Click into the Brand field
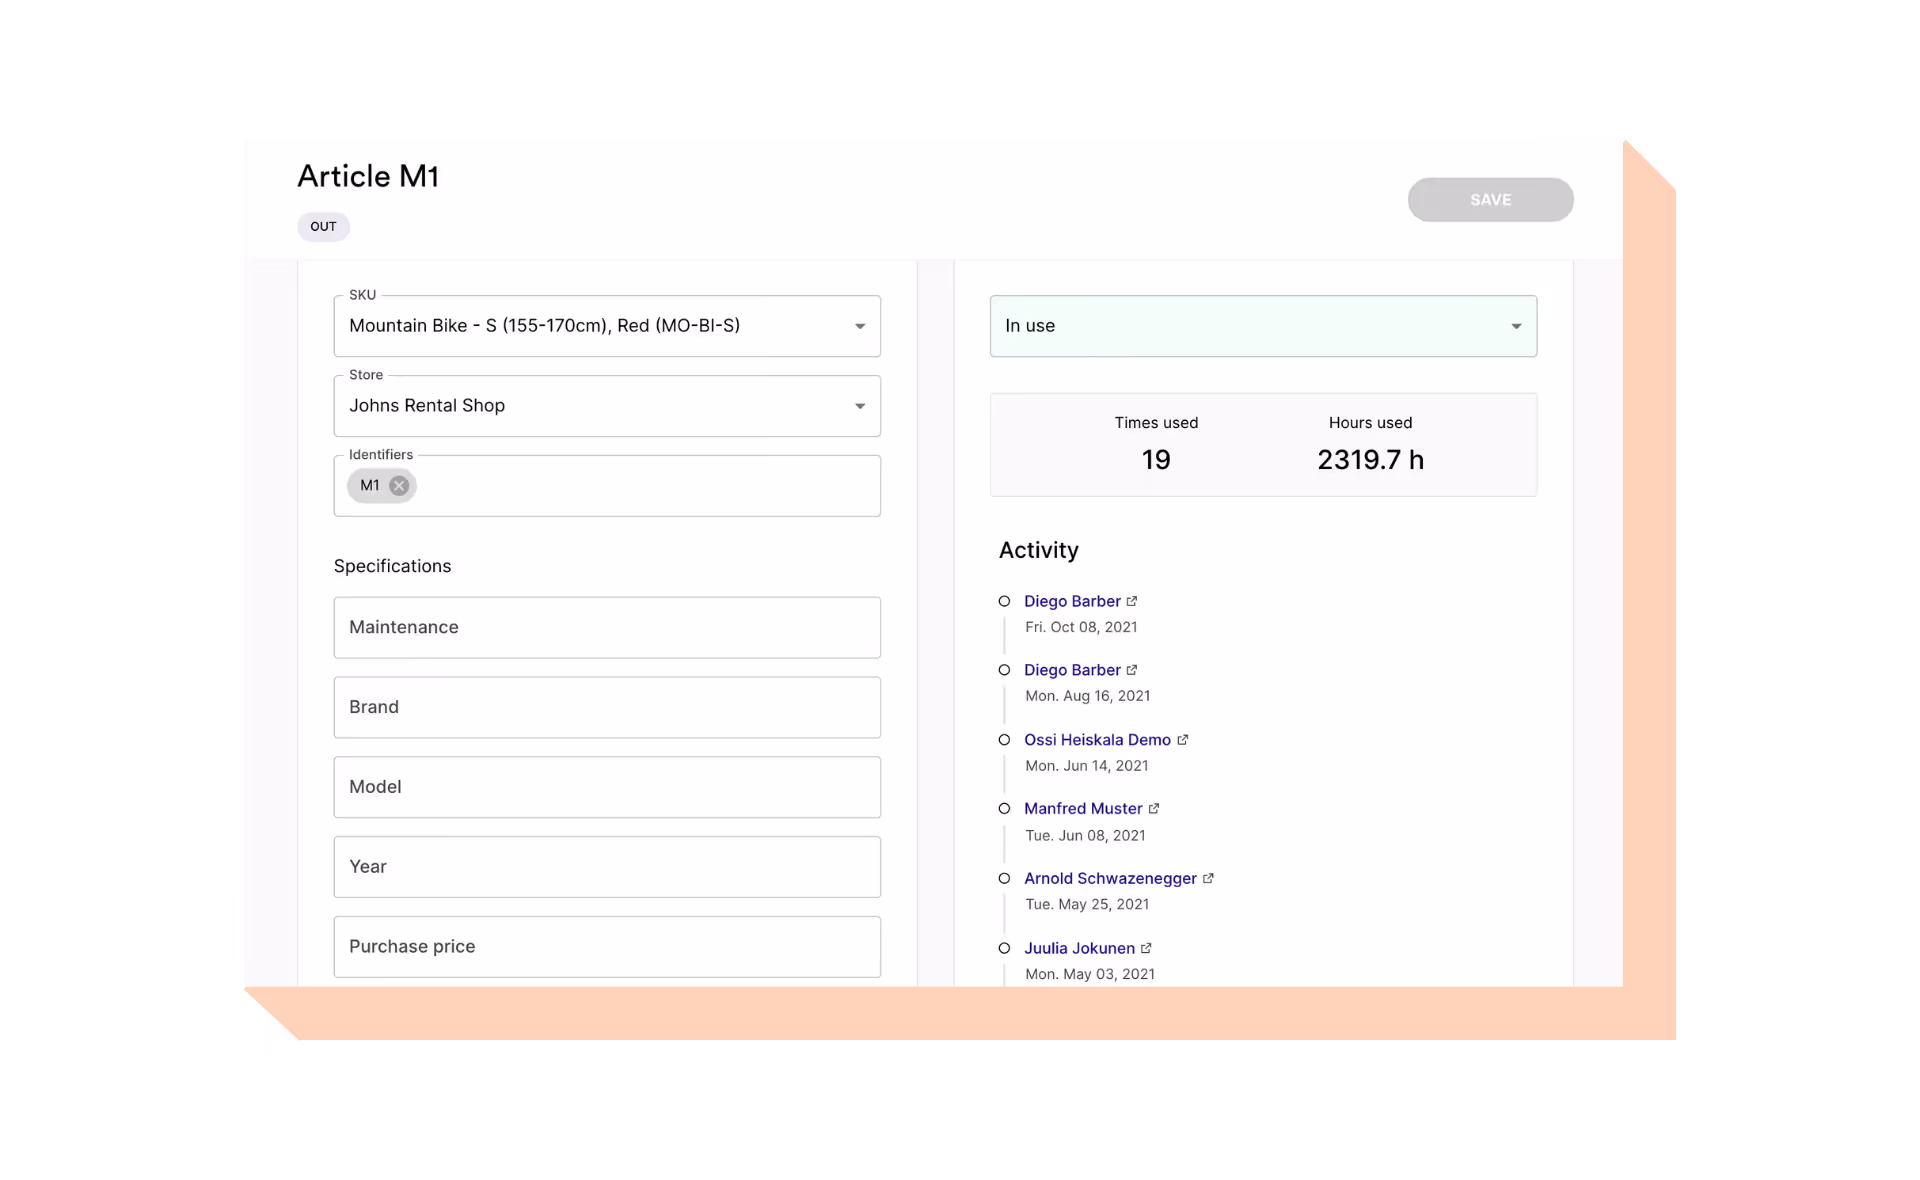1920x1180 pixels. [606, 708]
